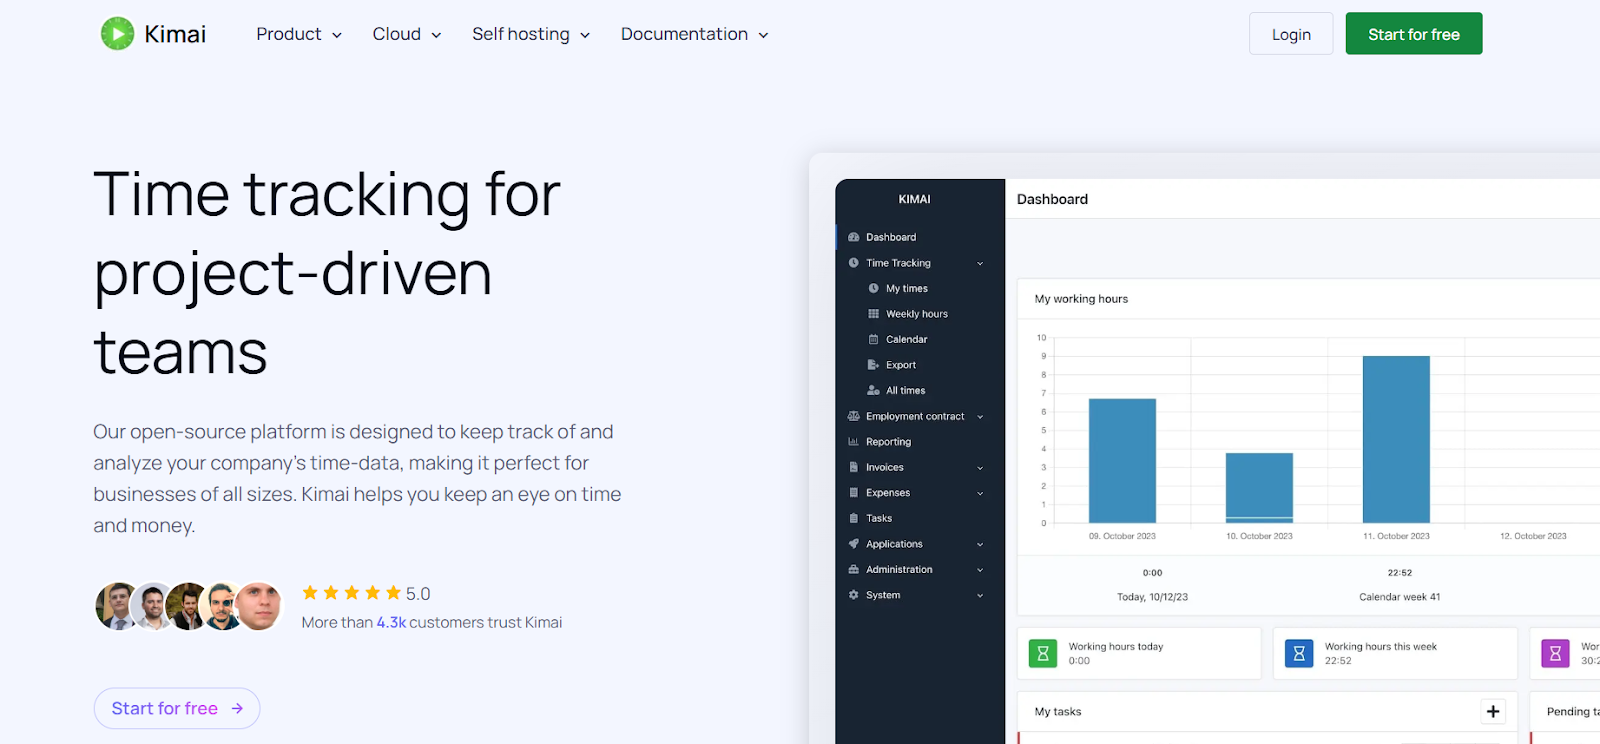Image resolution: width=1600 pixels, height=744 pixels.
Task: Click the Calendar sidebar icon
Action: point(874,339)
